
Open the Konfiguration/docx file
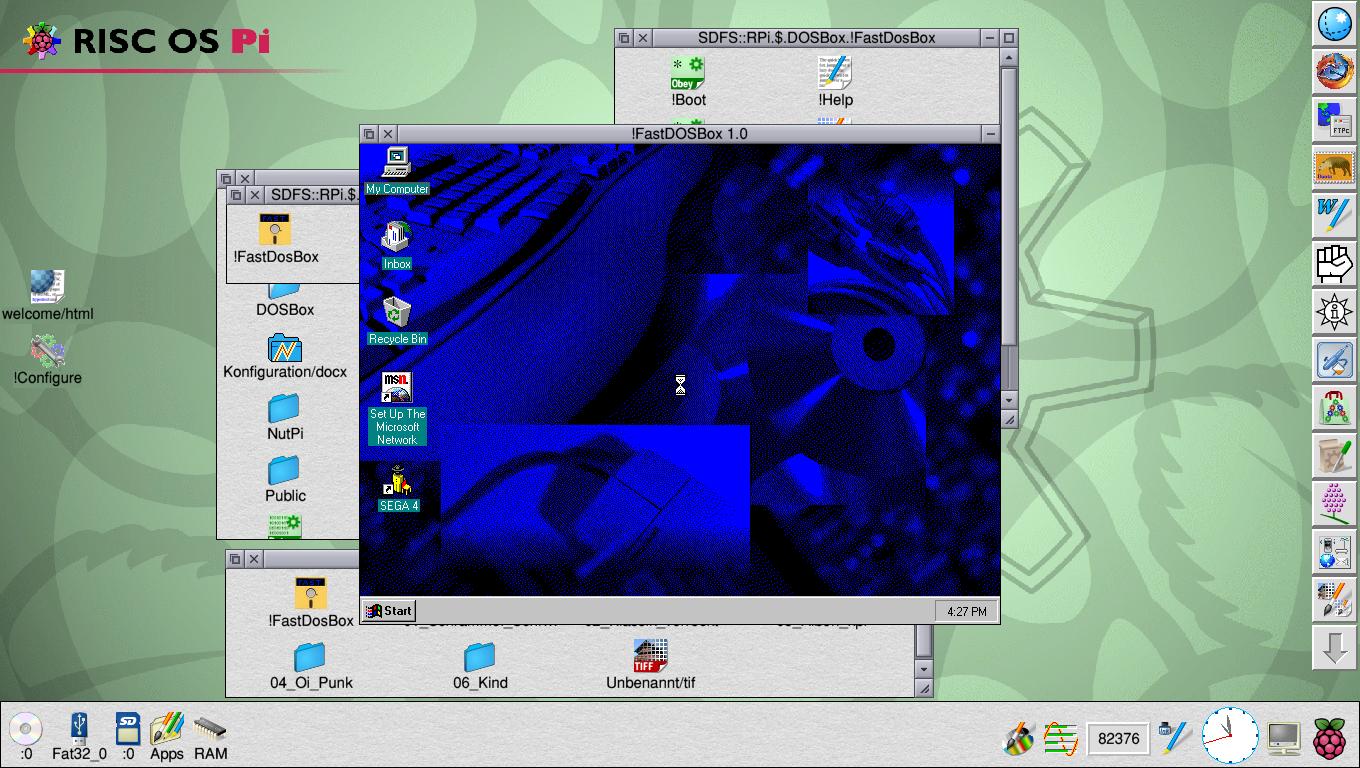pyautogui.click(x=284, y=348)
